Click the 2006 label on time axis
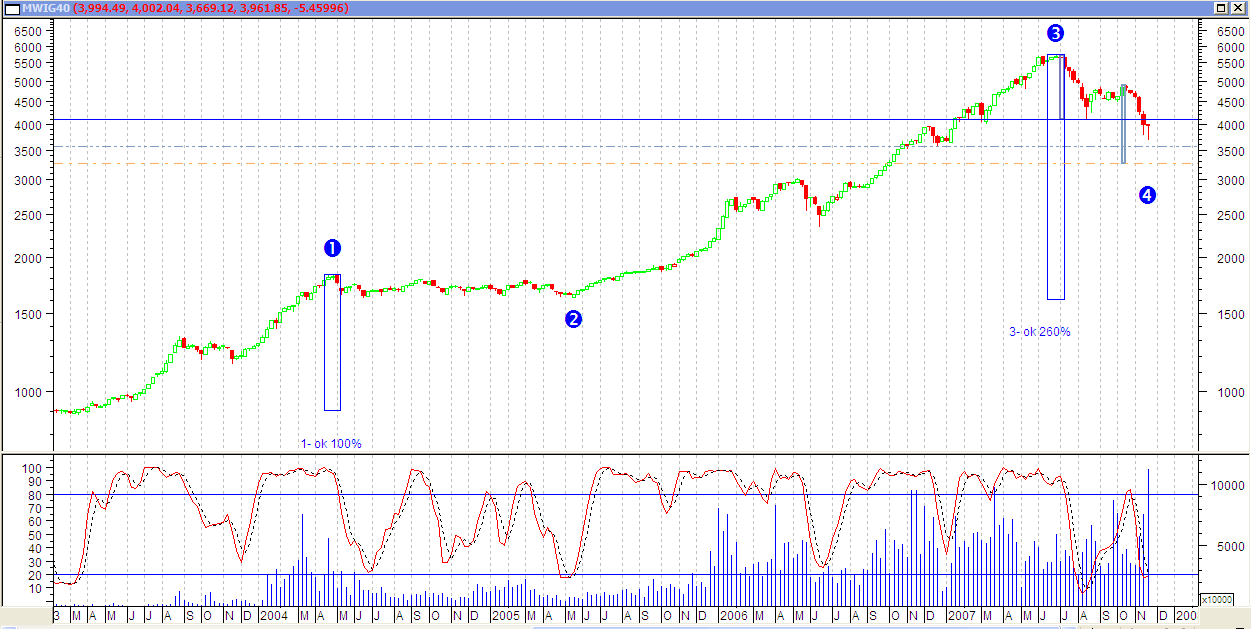 pos(733,615)
